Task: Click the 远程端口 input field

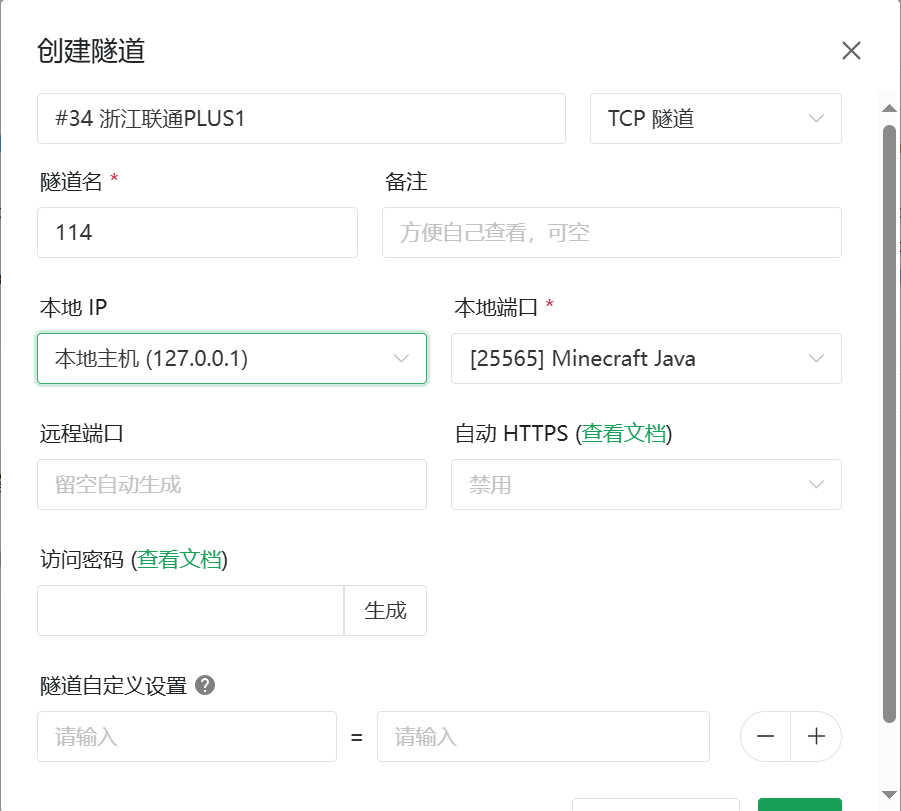Action: [x=231, y=484]
